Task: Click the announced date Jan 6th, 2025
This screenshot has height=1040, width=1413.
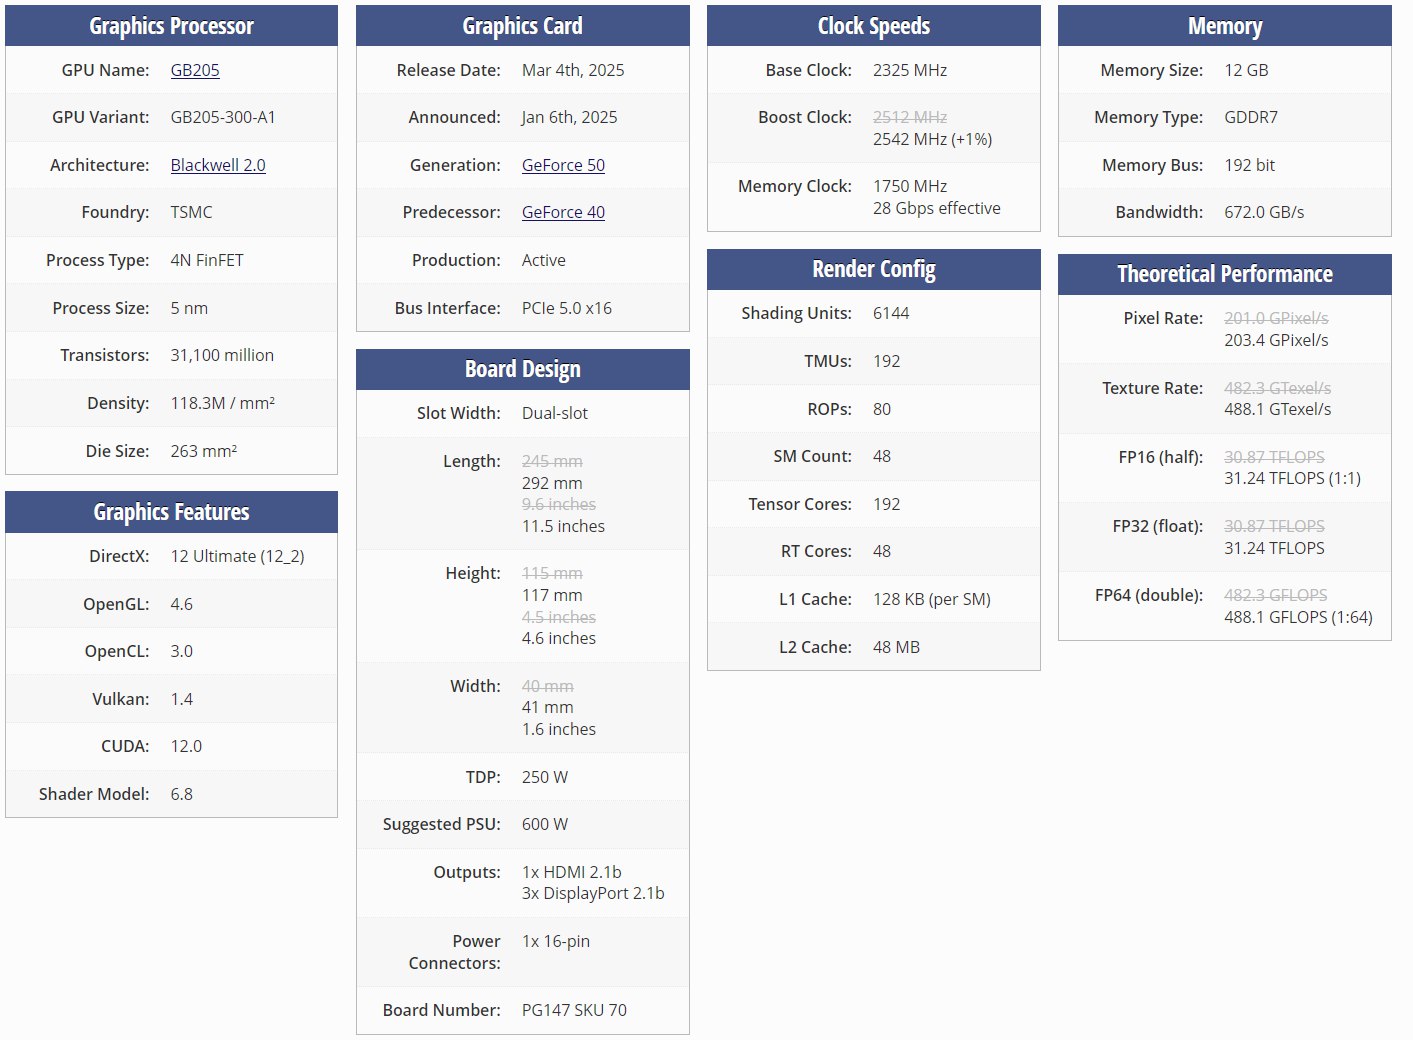Action: (569, 117)
